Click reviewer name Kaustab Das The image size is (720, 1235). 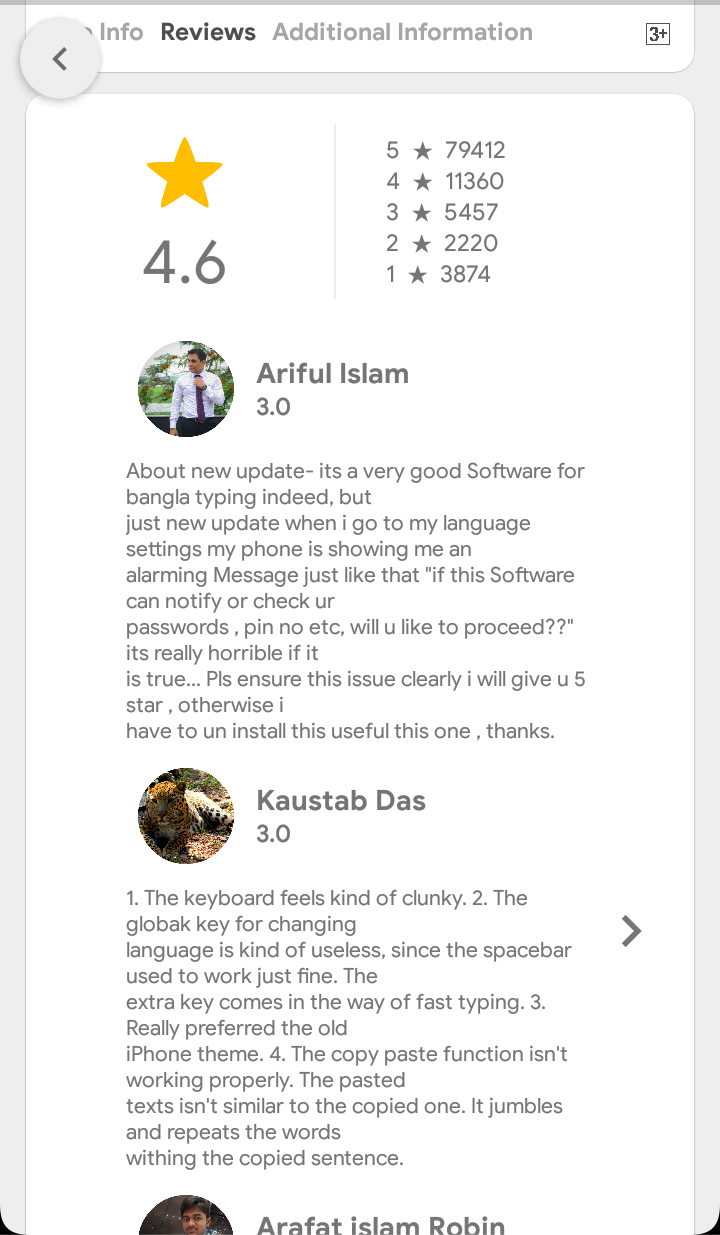[x=341, y=801]
